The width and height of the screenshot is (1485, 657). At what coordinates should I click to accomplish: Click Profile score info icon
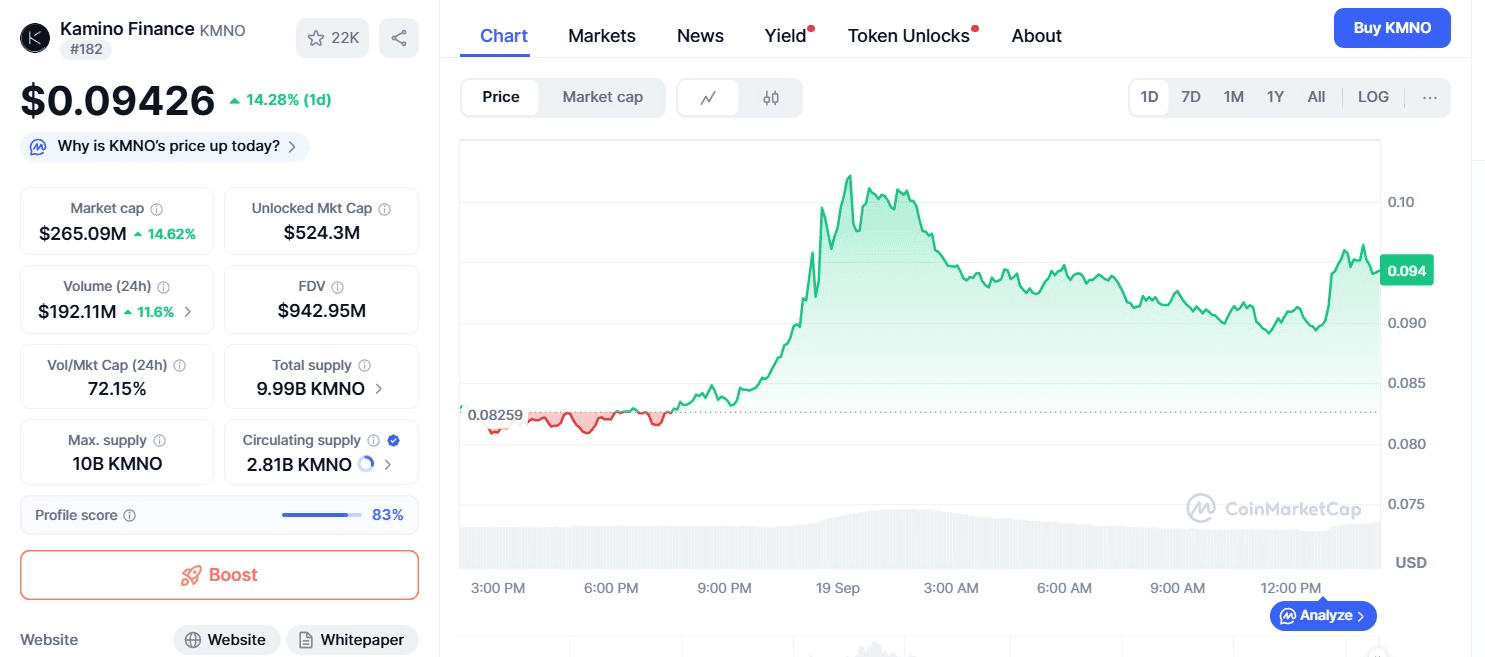pyautogui.click(x=130, y=516)
